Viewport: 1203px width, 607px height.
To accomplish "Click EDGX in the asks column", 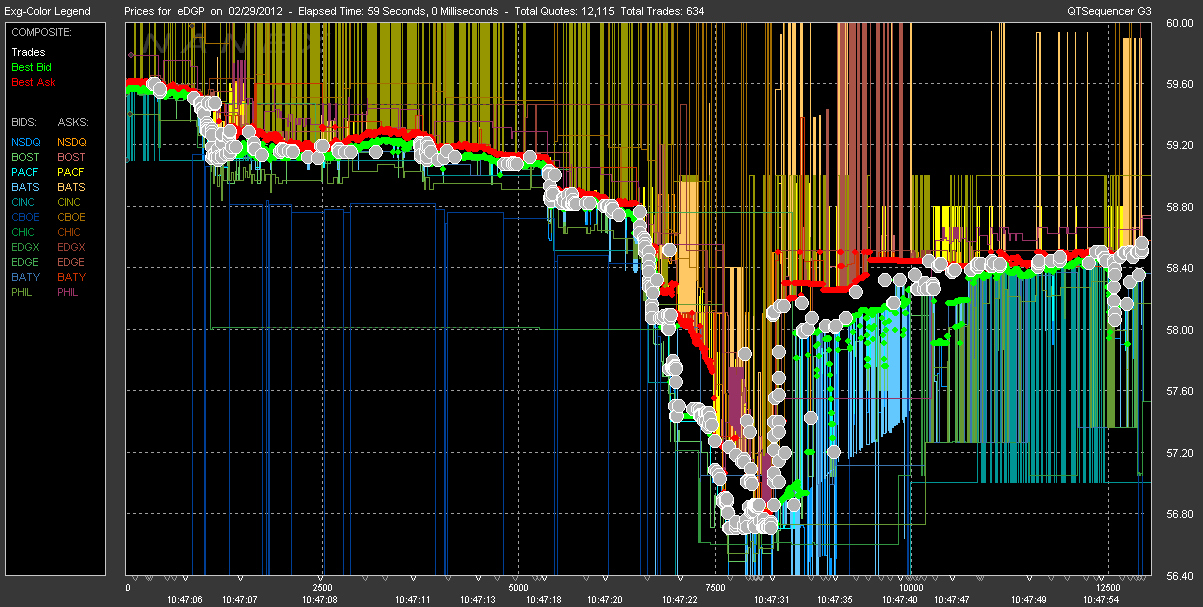I will [72, 247].
